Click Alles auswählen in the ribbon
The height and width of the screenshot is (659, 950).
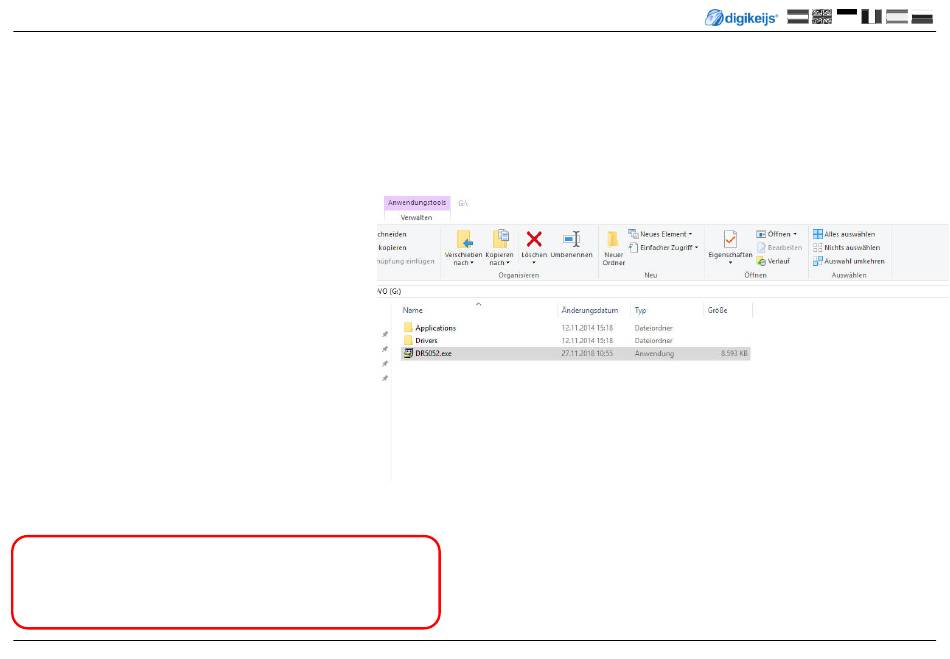(x=848, y=234)
